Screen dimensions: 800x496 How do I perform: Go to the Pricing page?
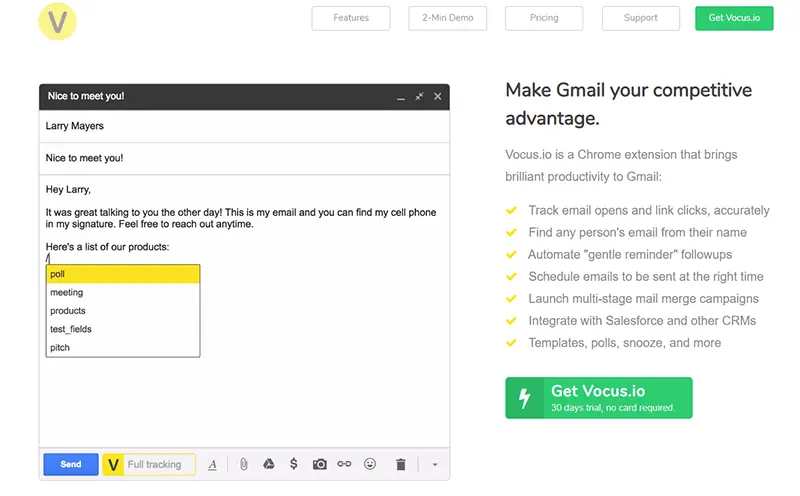tap(544, 18)
